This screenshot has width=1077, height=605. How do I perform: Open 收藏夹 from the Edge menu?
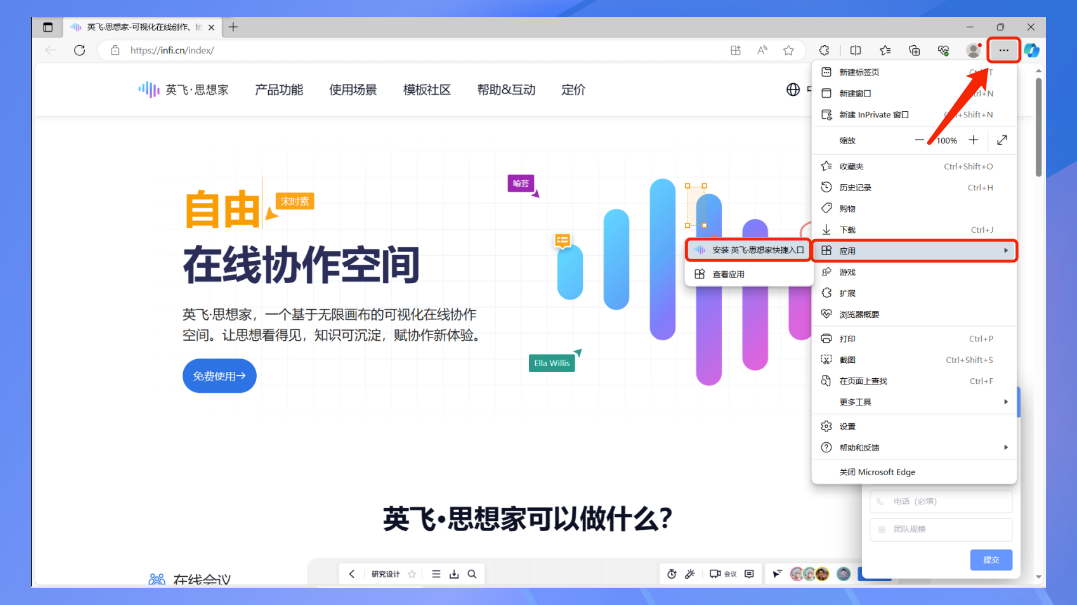tap(914, 166)
